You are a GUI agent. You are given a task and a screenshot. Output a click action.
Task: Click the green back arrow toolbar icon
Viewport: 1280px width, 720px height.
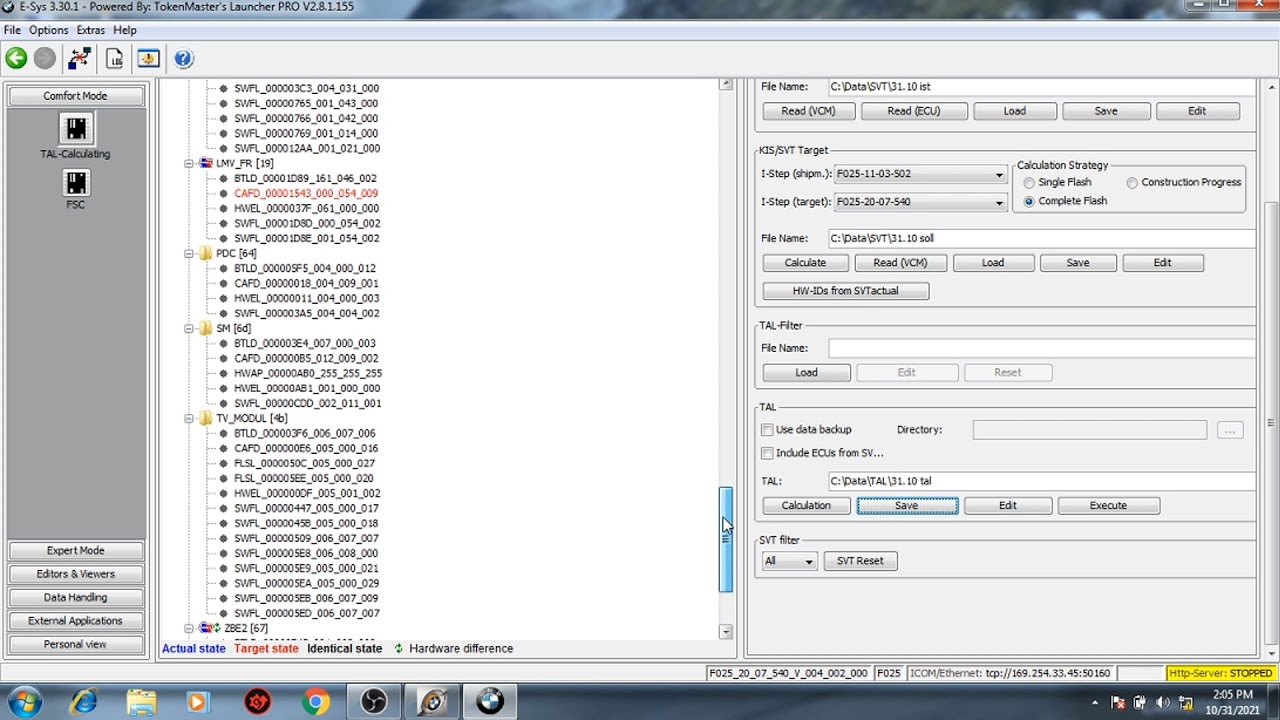[16, 59]
